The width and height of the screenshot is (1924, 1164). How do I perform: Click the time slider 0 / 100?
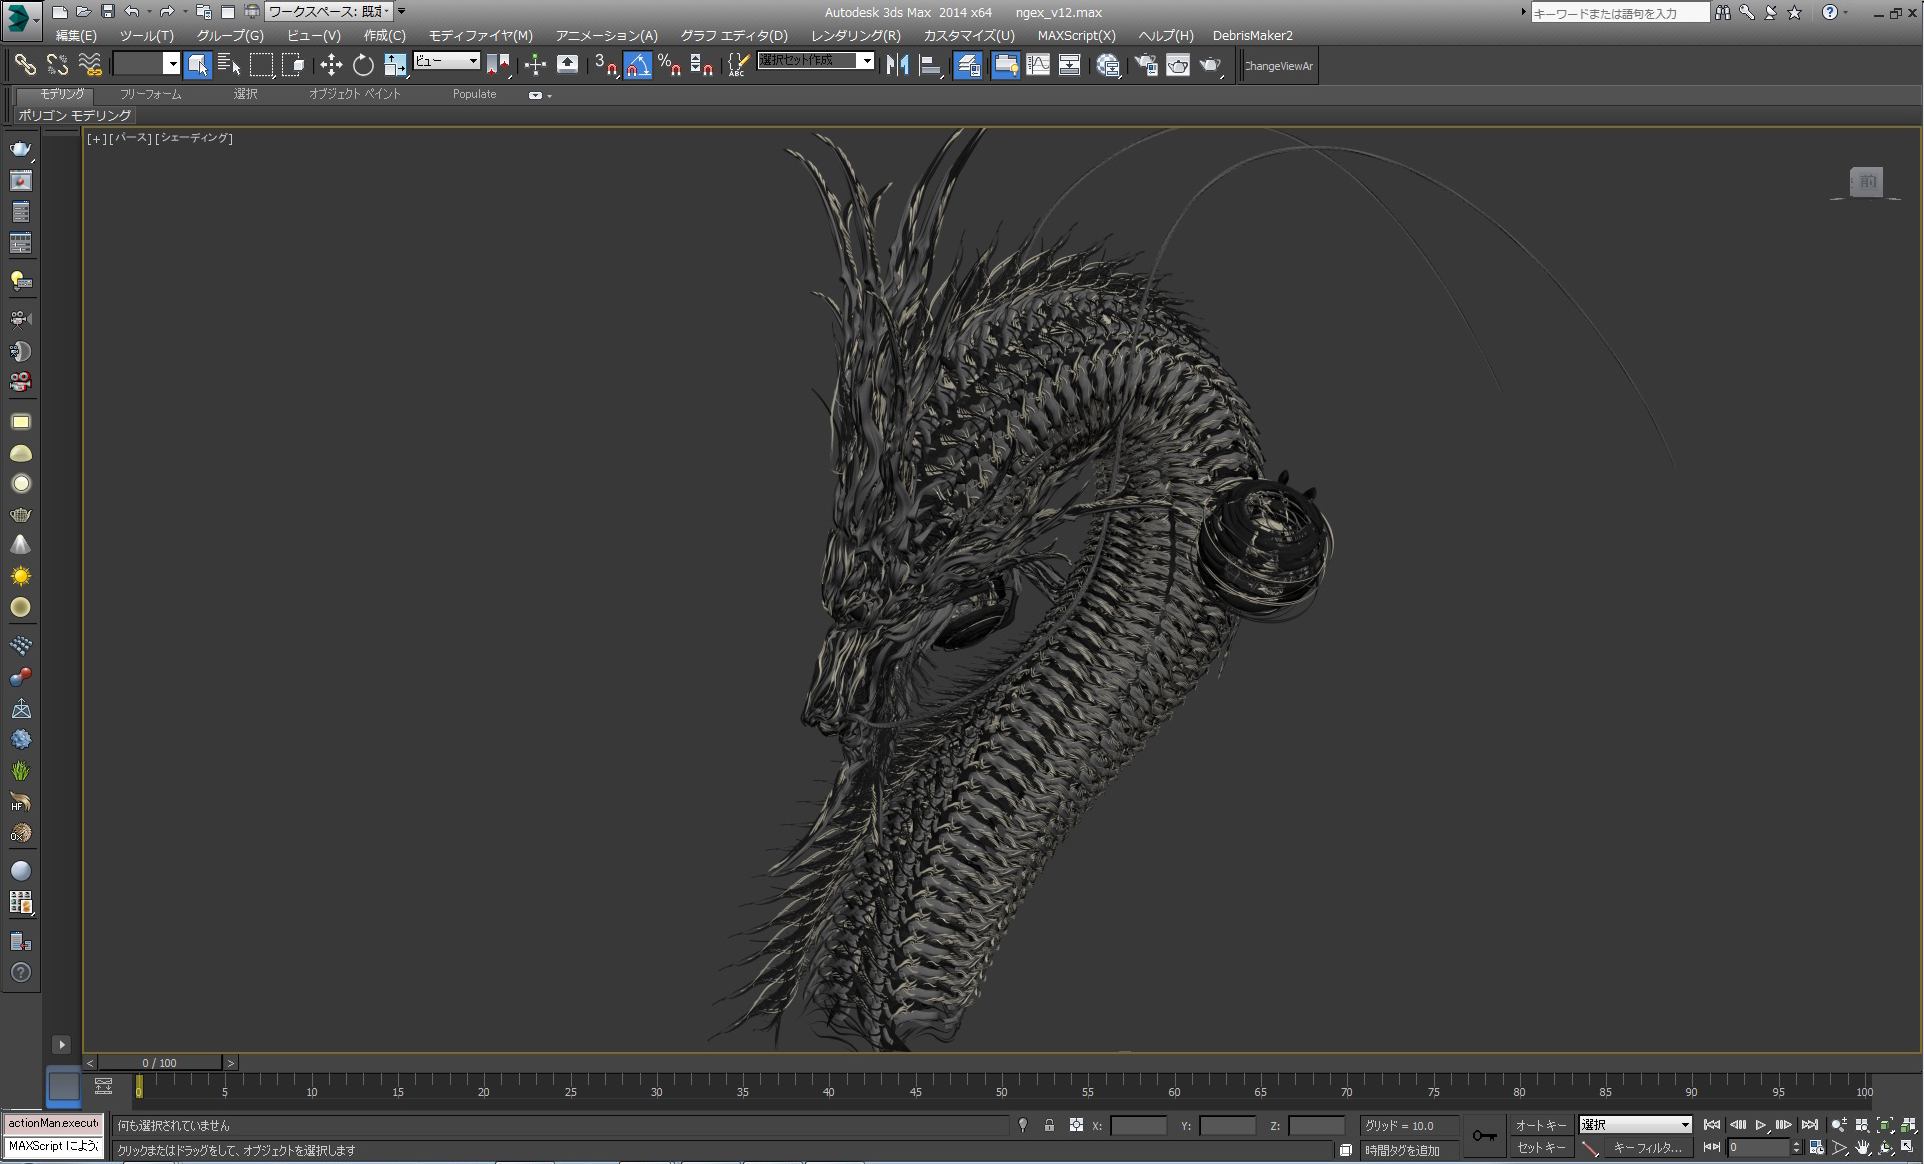[x=160, y=1063]
